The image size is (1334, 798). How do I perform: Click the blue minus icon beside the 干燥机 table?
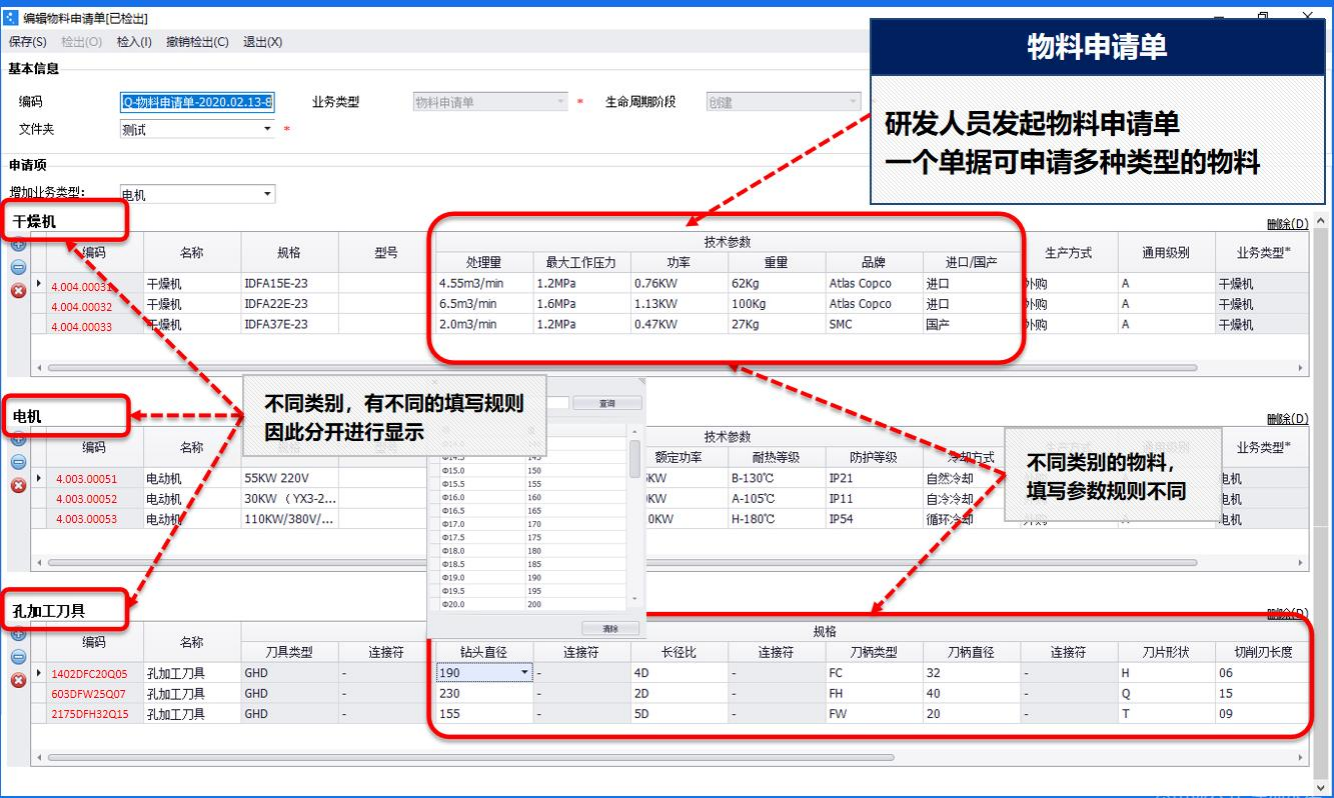point(18,267)
